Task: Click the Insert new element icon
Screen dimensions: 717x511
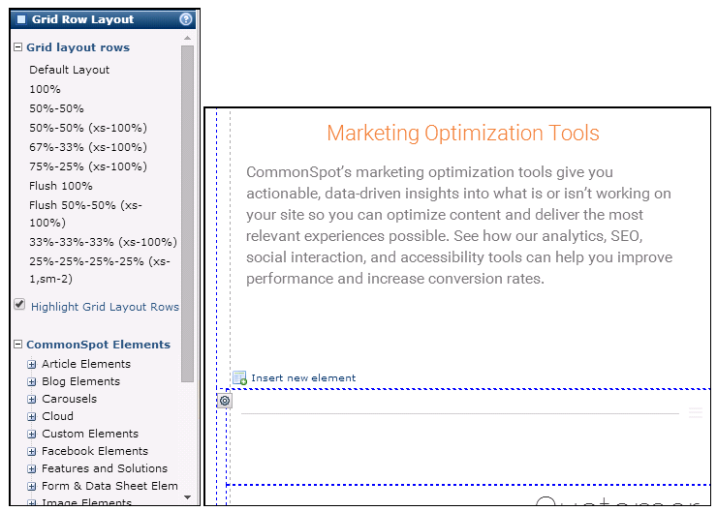Action: (239, 378)
